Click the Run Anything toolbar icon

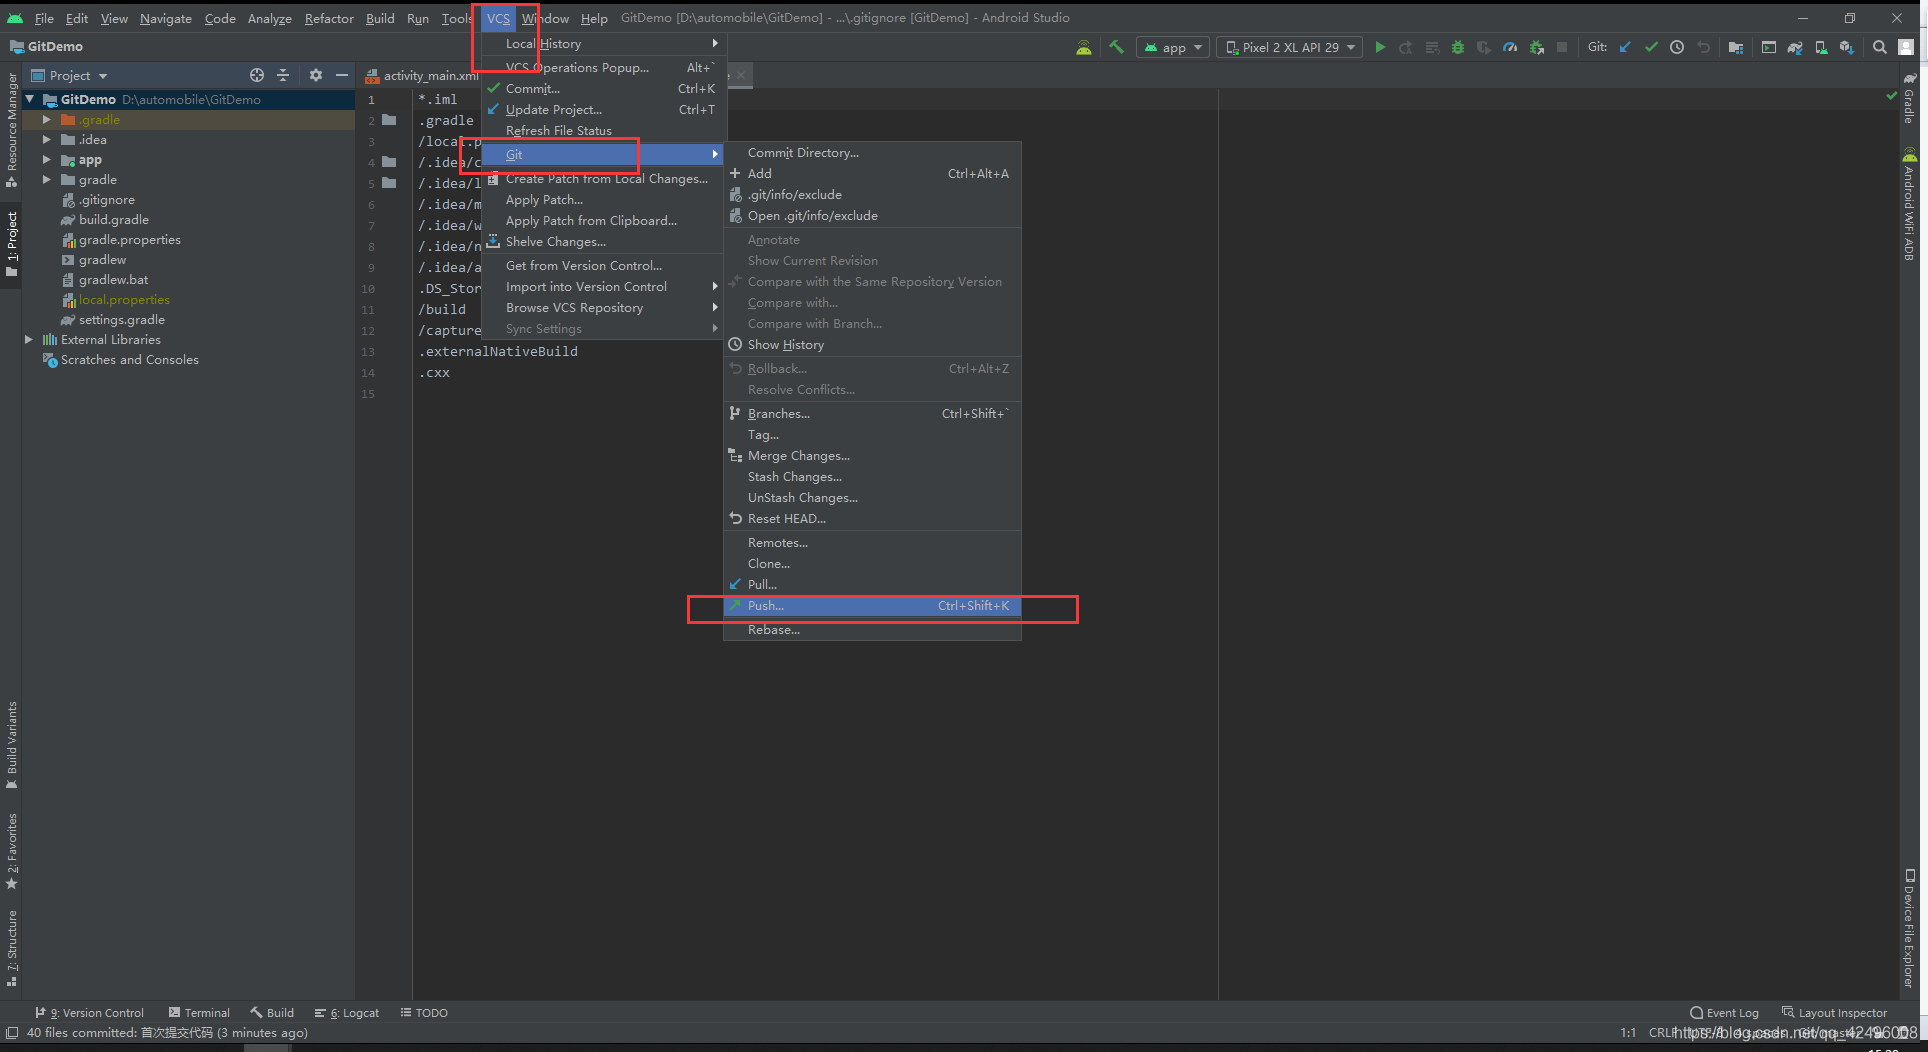click(x=1769, y=47)
